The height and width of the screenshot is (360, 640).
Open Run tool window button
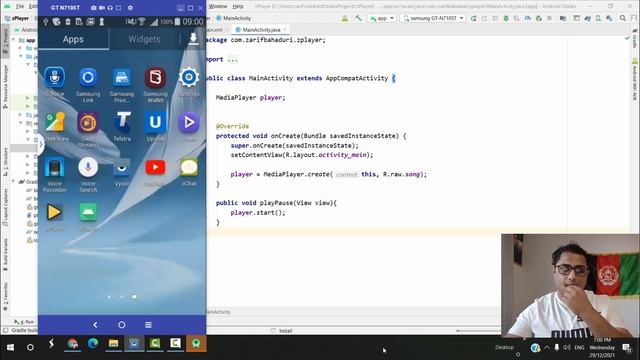click(24, 322)
